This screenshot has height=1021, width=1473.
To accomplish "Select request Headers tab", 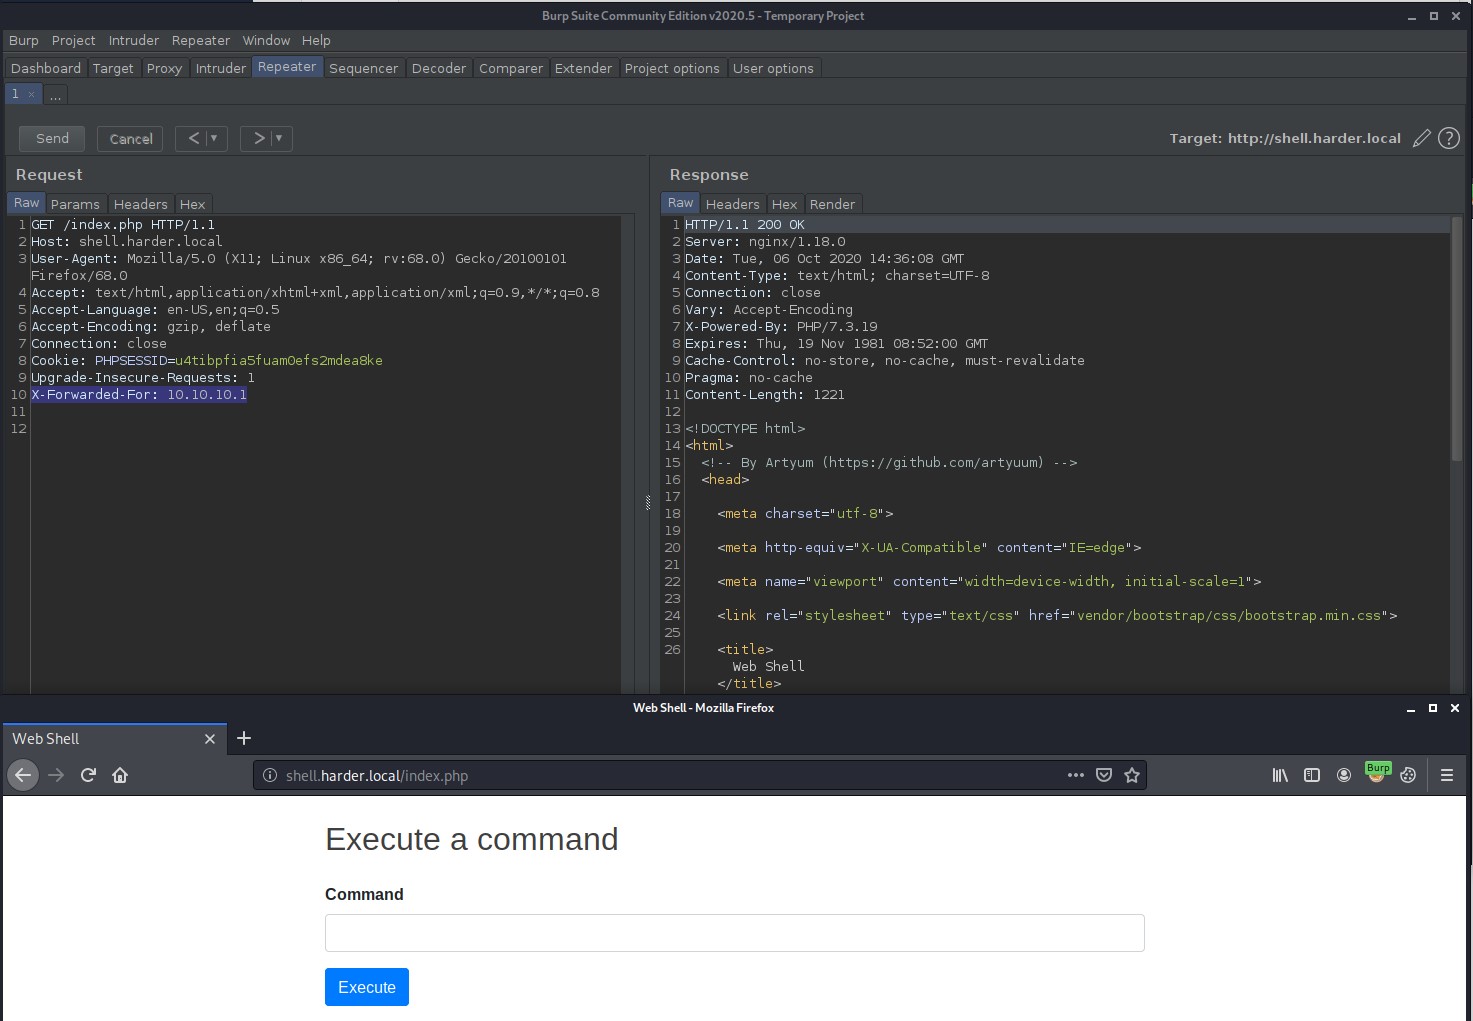I will pyautogui.click(x=140, y=204).
